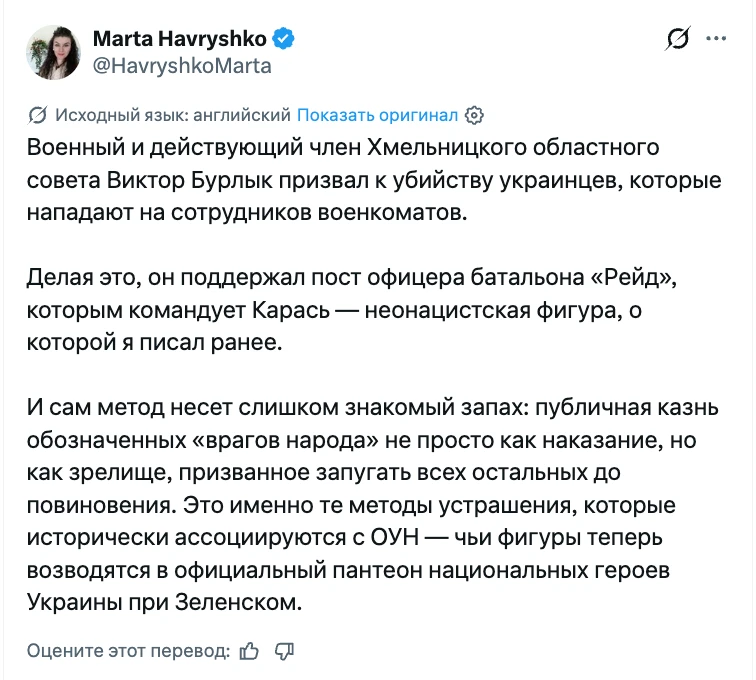756x680 pixels.
Task: Open Marta Havryshko's profile avatar
Action: click(x=53, y=52)
